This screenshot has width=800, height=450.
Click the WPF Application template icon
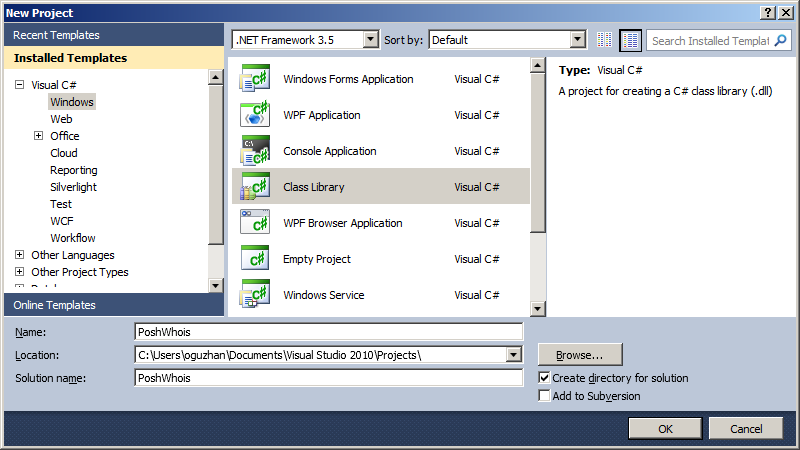click(x=255, y=115)
